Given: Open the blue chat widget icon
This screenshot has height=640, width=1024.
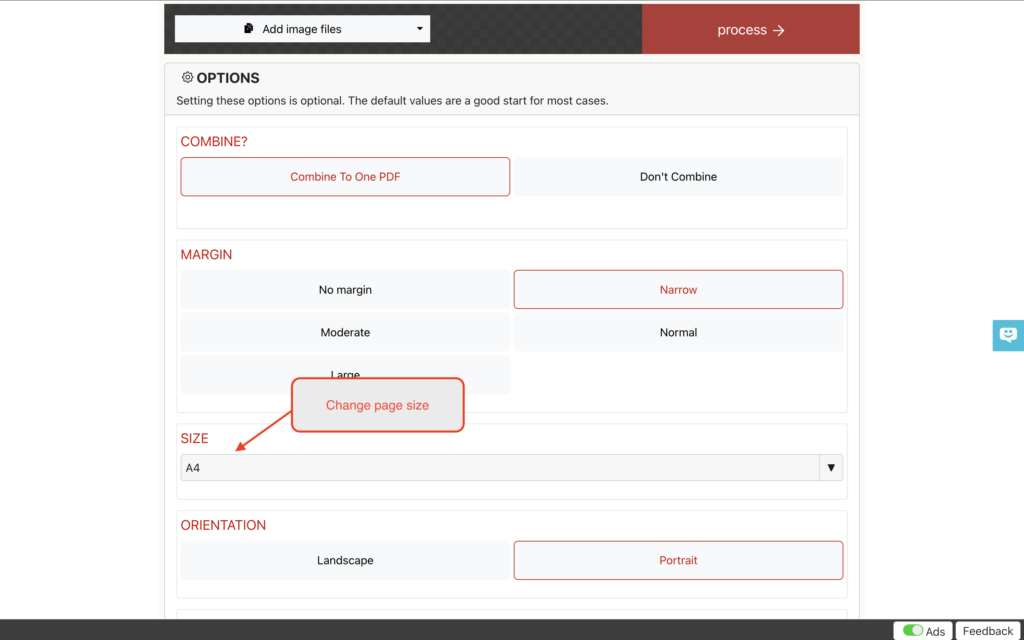Looking at the screenshot, I should 1008,336.
